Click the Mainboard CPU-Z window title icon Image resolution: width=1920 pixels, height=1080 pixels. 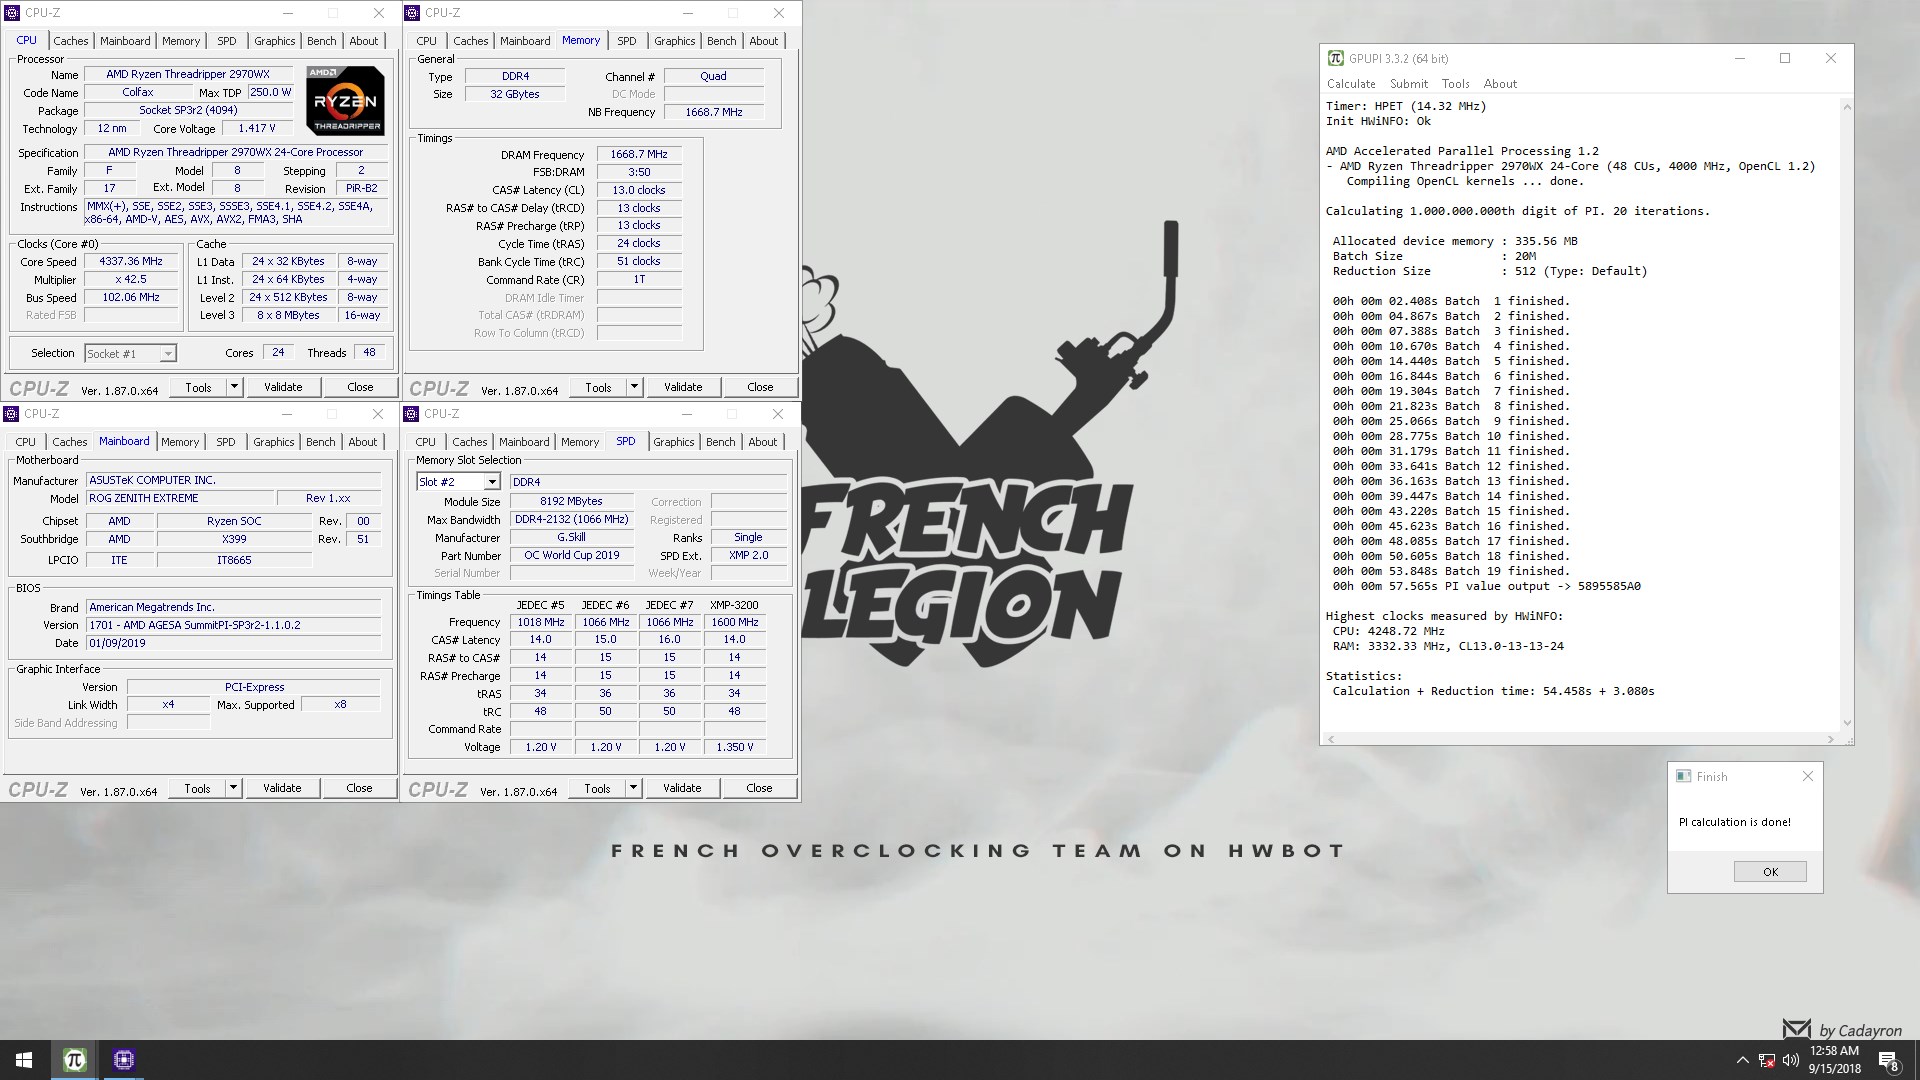[x=12, y=414]
